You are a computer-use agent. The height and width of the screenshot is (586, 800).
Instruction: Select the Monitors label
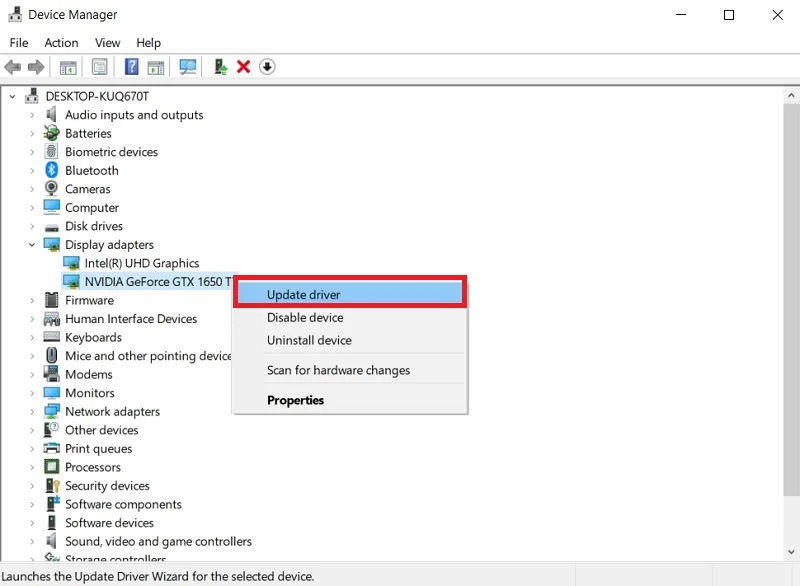click(90, 393)
